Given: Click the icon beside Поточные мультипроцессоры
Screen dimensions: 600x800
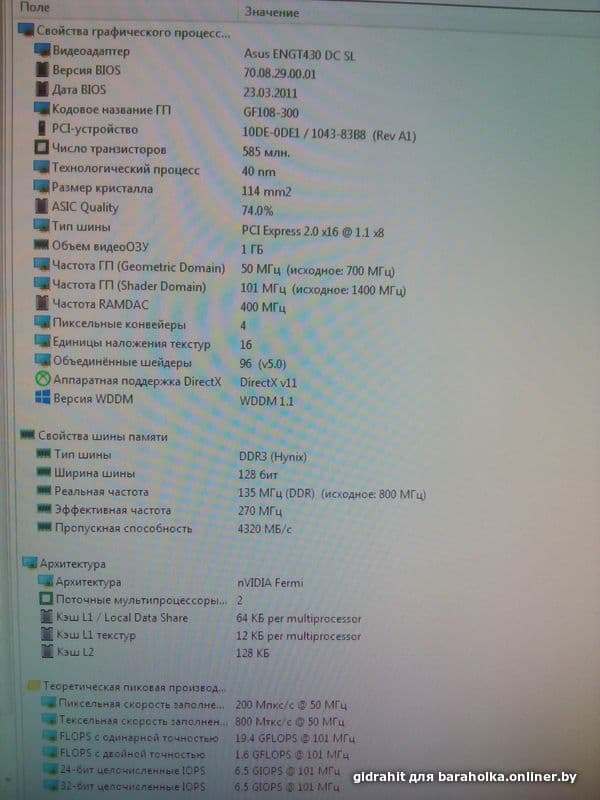Looking at the screenshot, I should (x=46, y=599).
